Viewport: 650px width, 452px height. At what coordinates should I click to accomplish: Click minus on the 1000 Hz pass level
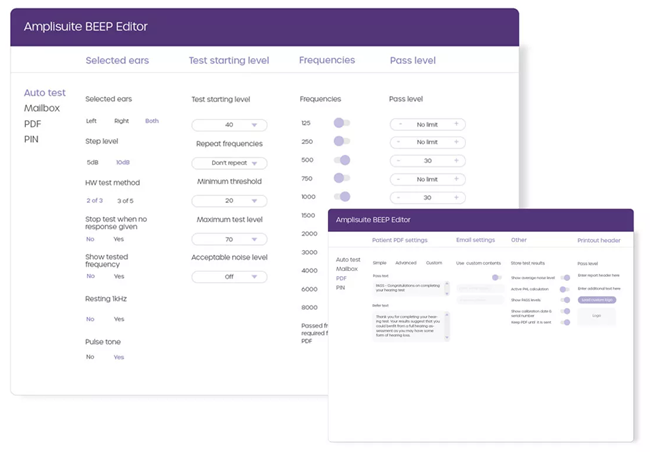(x=400, y=198)
